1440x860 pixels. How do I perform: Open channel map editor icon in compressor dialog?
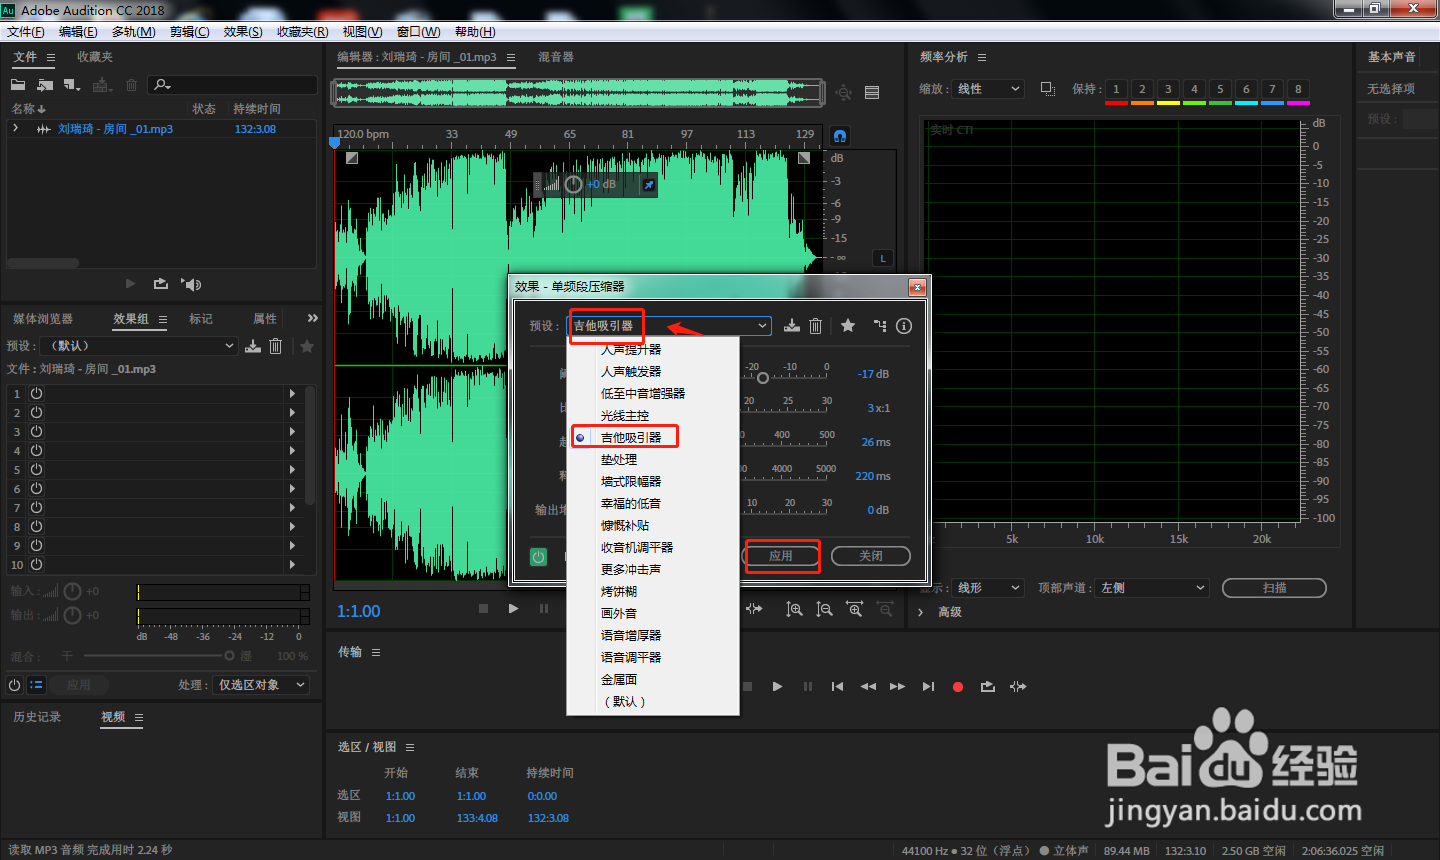879,325
